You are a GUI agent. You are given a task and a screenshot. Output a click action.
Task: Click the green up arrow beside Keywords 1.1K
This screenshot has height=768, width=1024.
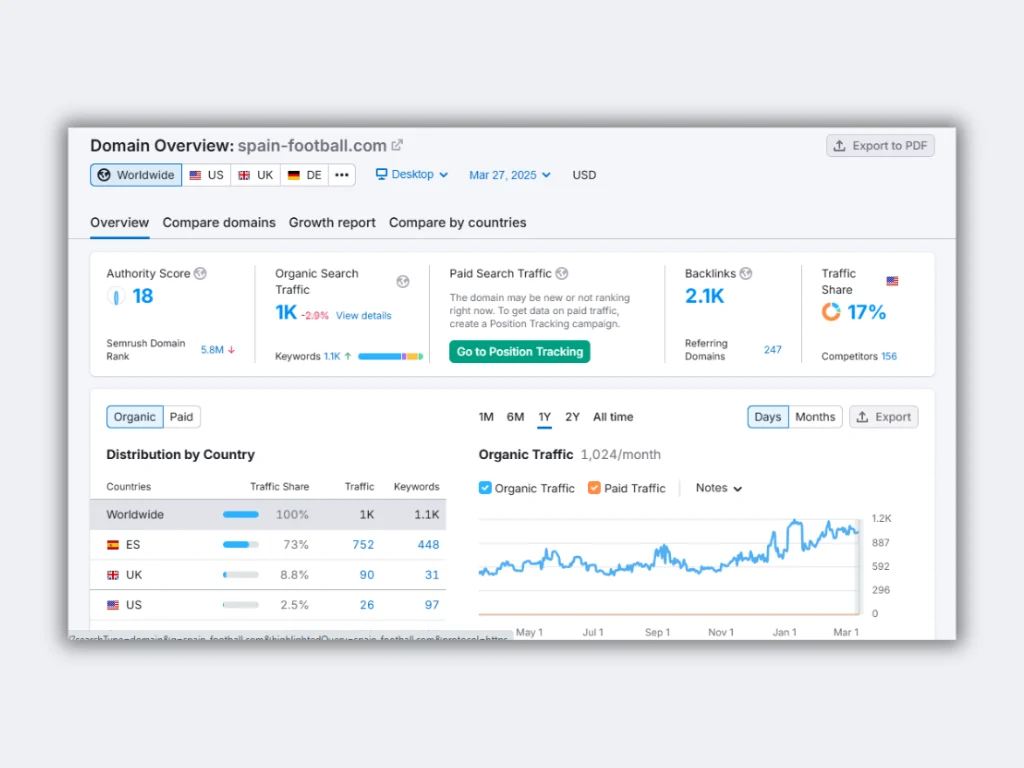pos(348,356)
